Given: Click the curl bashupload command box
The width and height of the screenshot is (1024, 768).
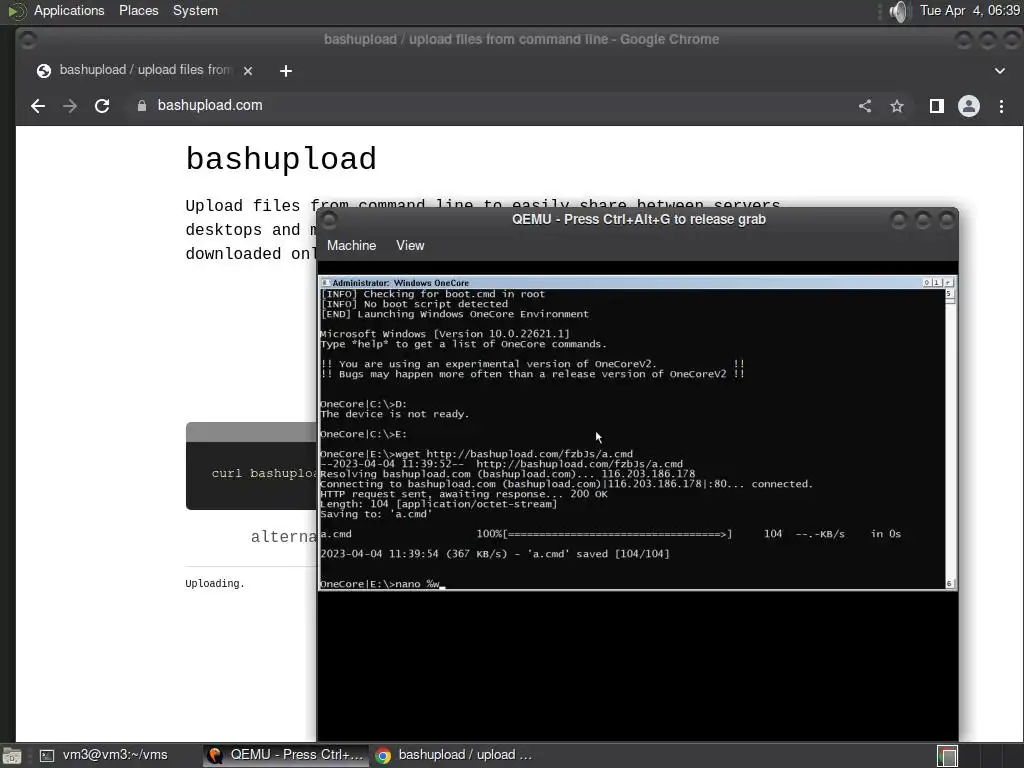Looking at the screenshot, I should (251, 466).
